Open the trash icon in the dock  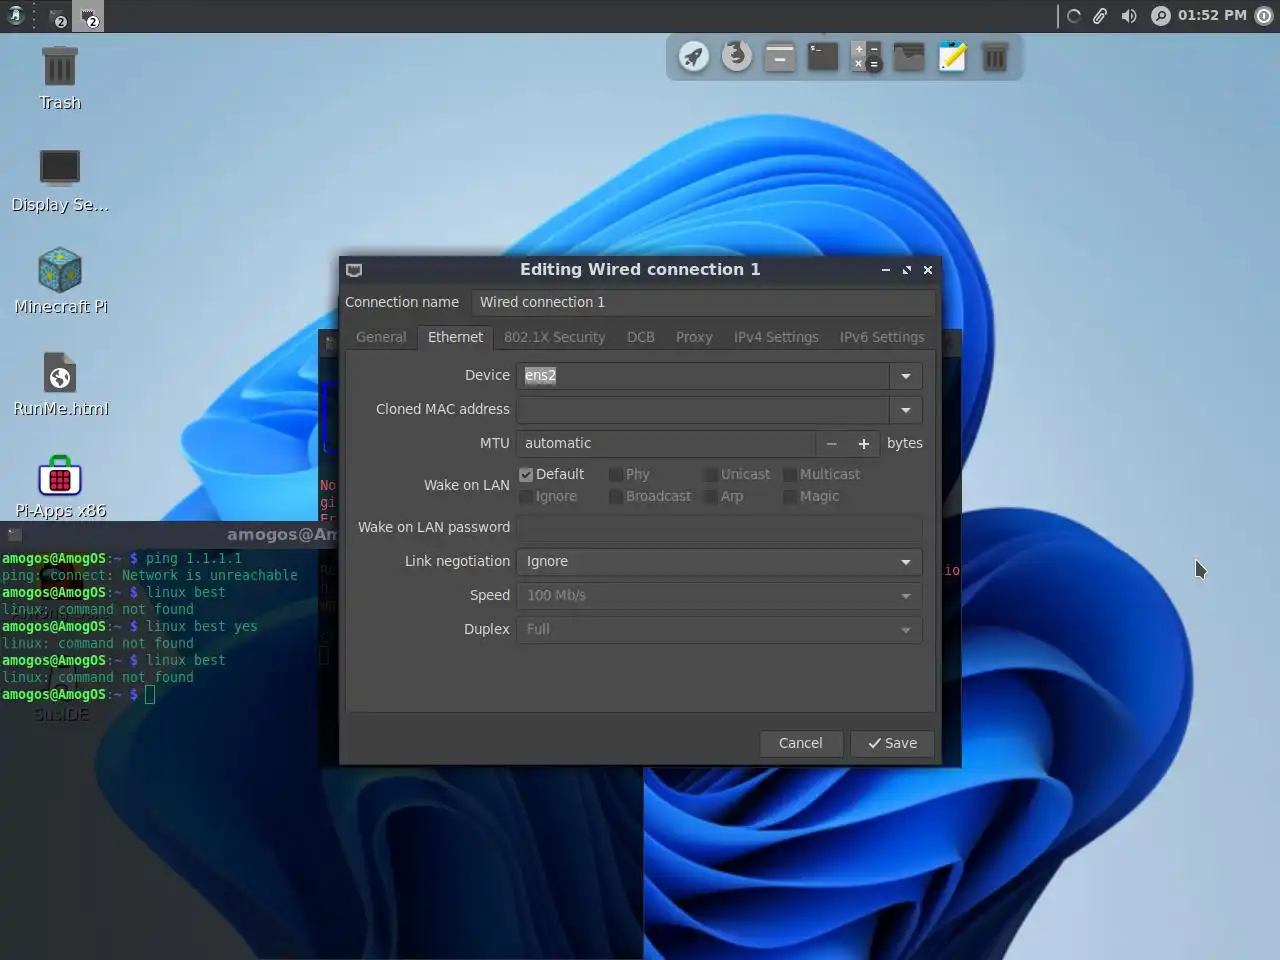click(x=995, y=57)
